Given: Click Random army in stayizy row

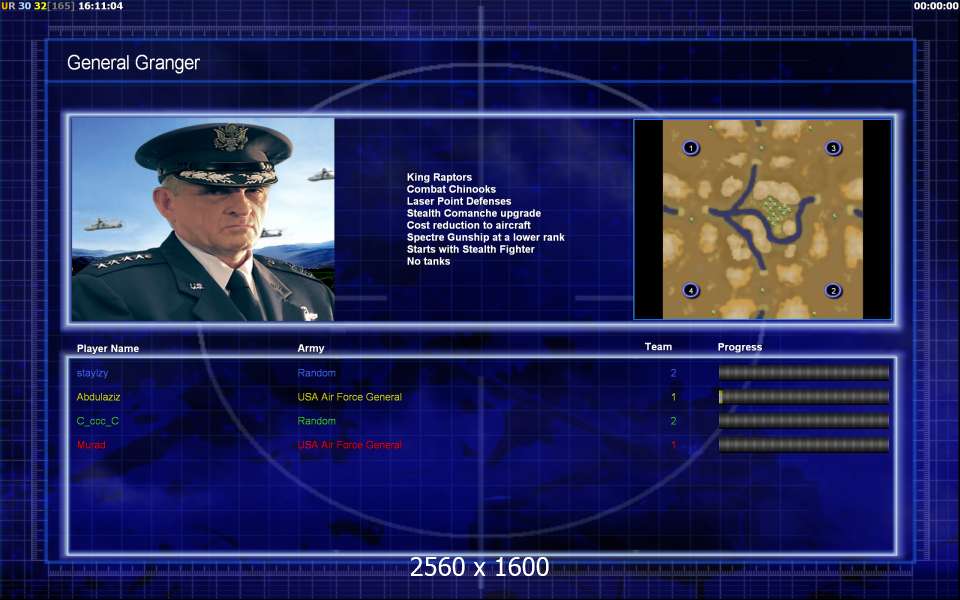Looking at the screenshot, I should click(x=317, y=373).
